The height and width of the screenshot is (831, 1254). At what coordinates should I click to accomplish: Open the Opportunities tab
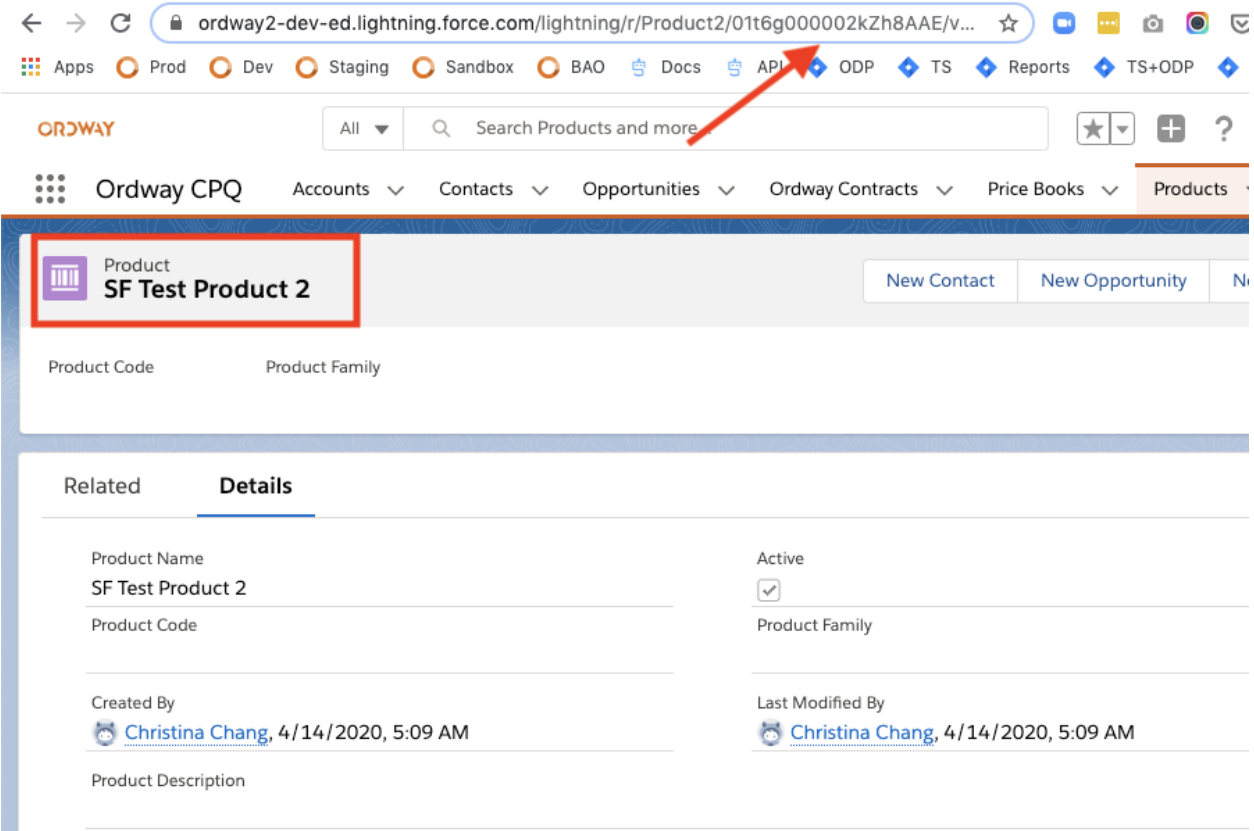coord(641,189)
